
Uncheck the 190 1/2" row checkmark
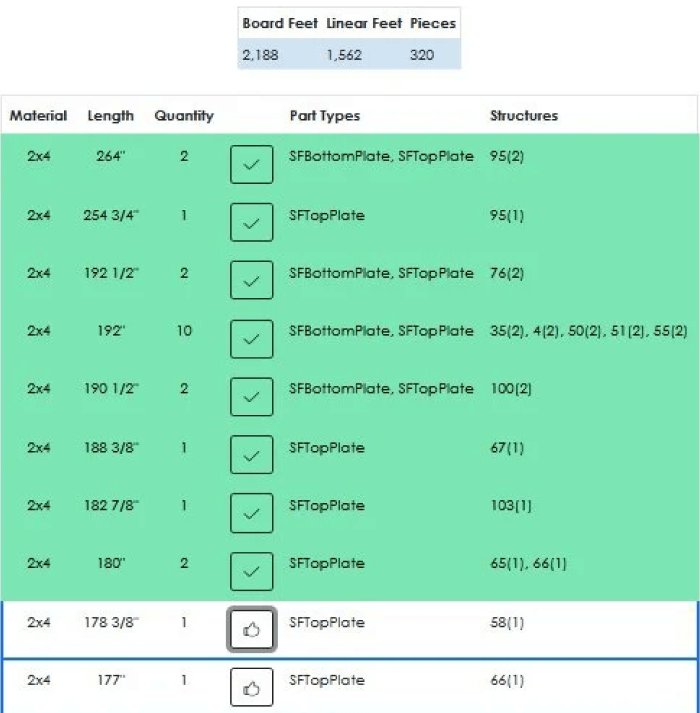[x=251, y=396]
